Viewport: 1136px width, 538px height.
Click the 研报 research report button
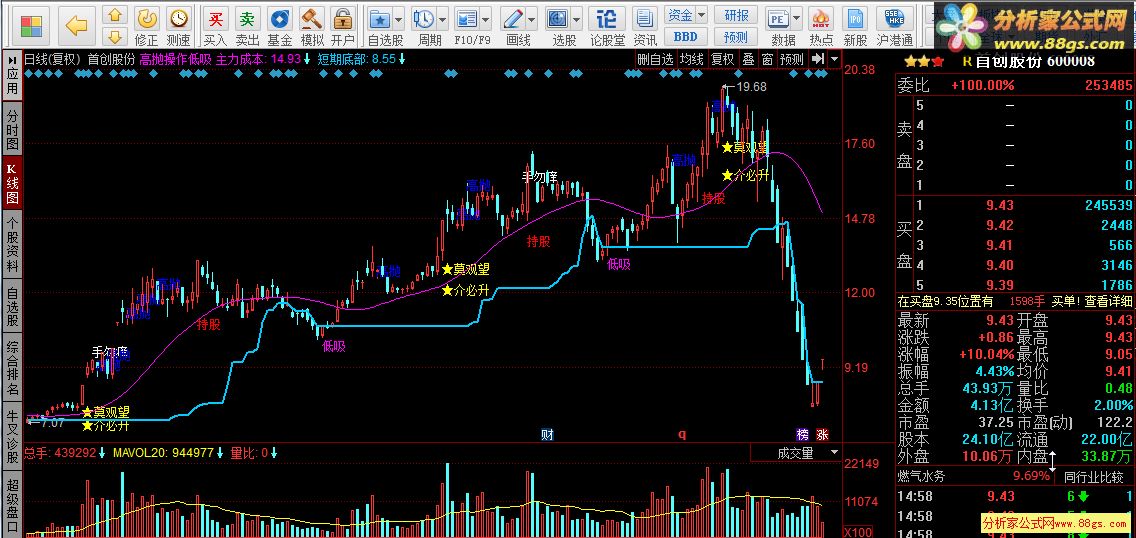[x=736, y=14]
